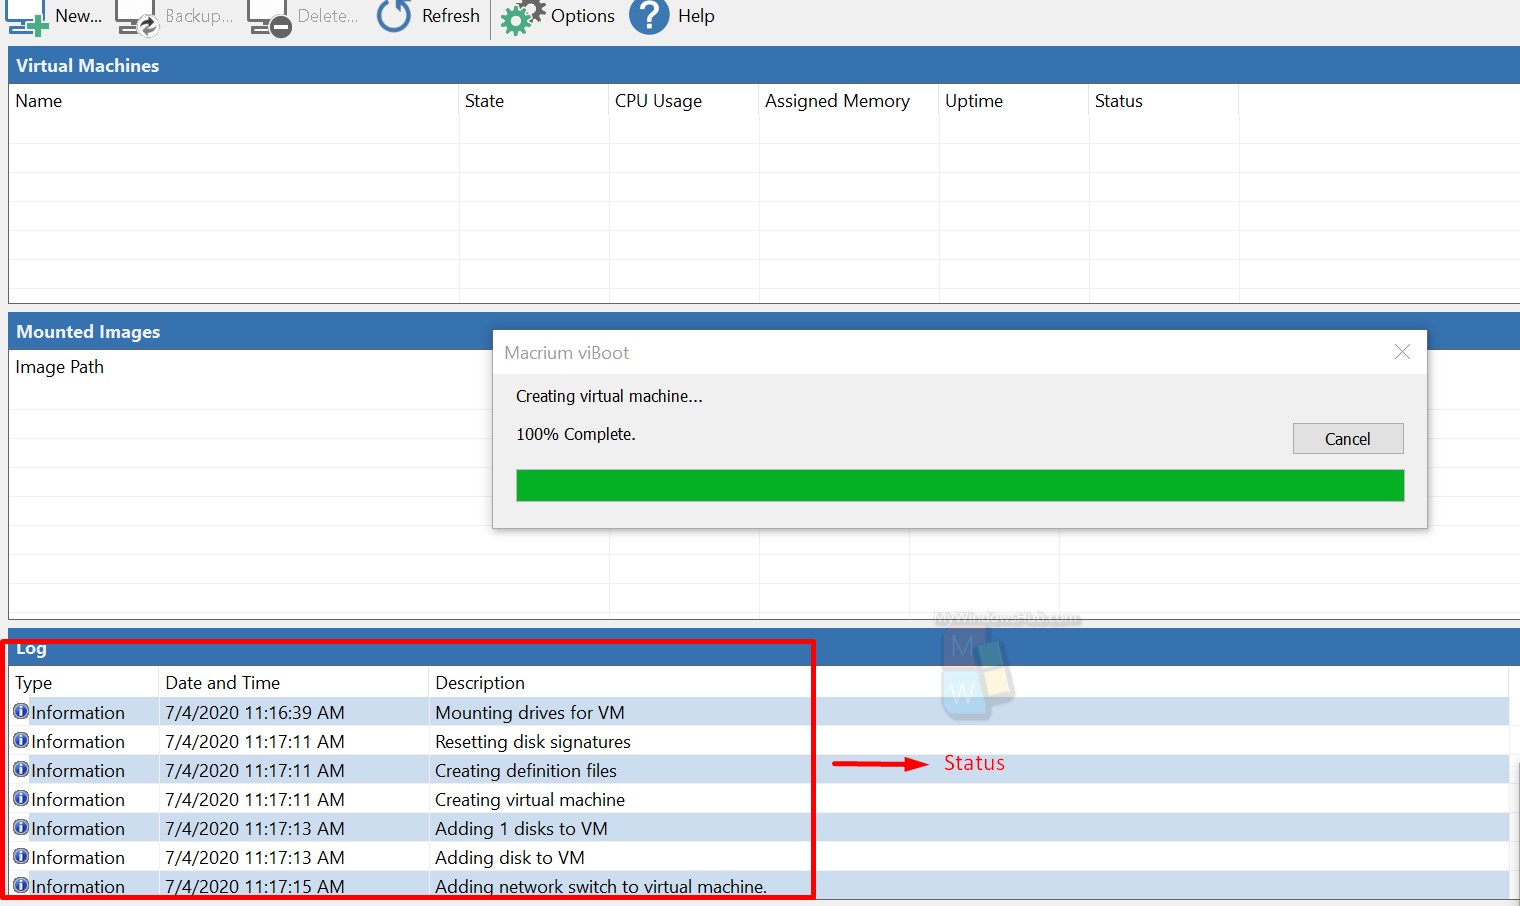Click the log Type column header
Viewport: 1520px width, 906px height.
click(84, 683)
